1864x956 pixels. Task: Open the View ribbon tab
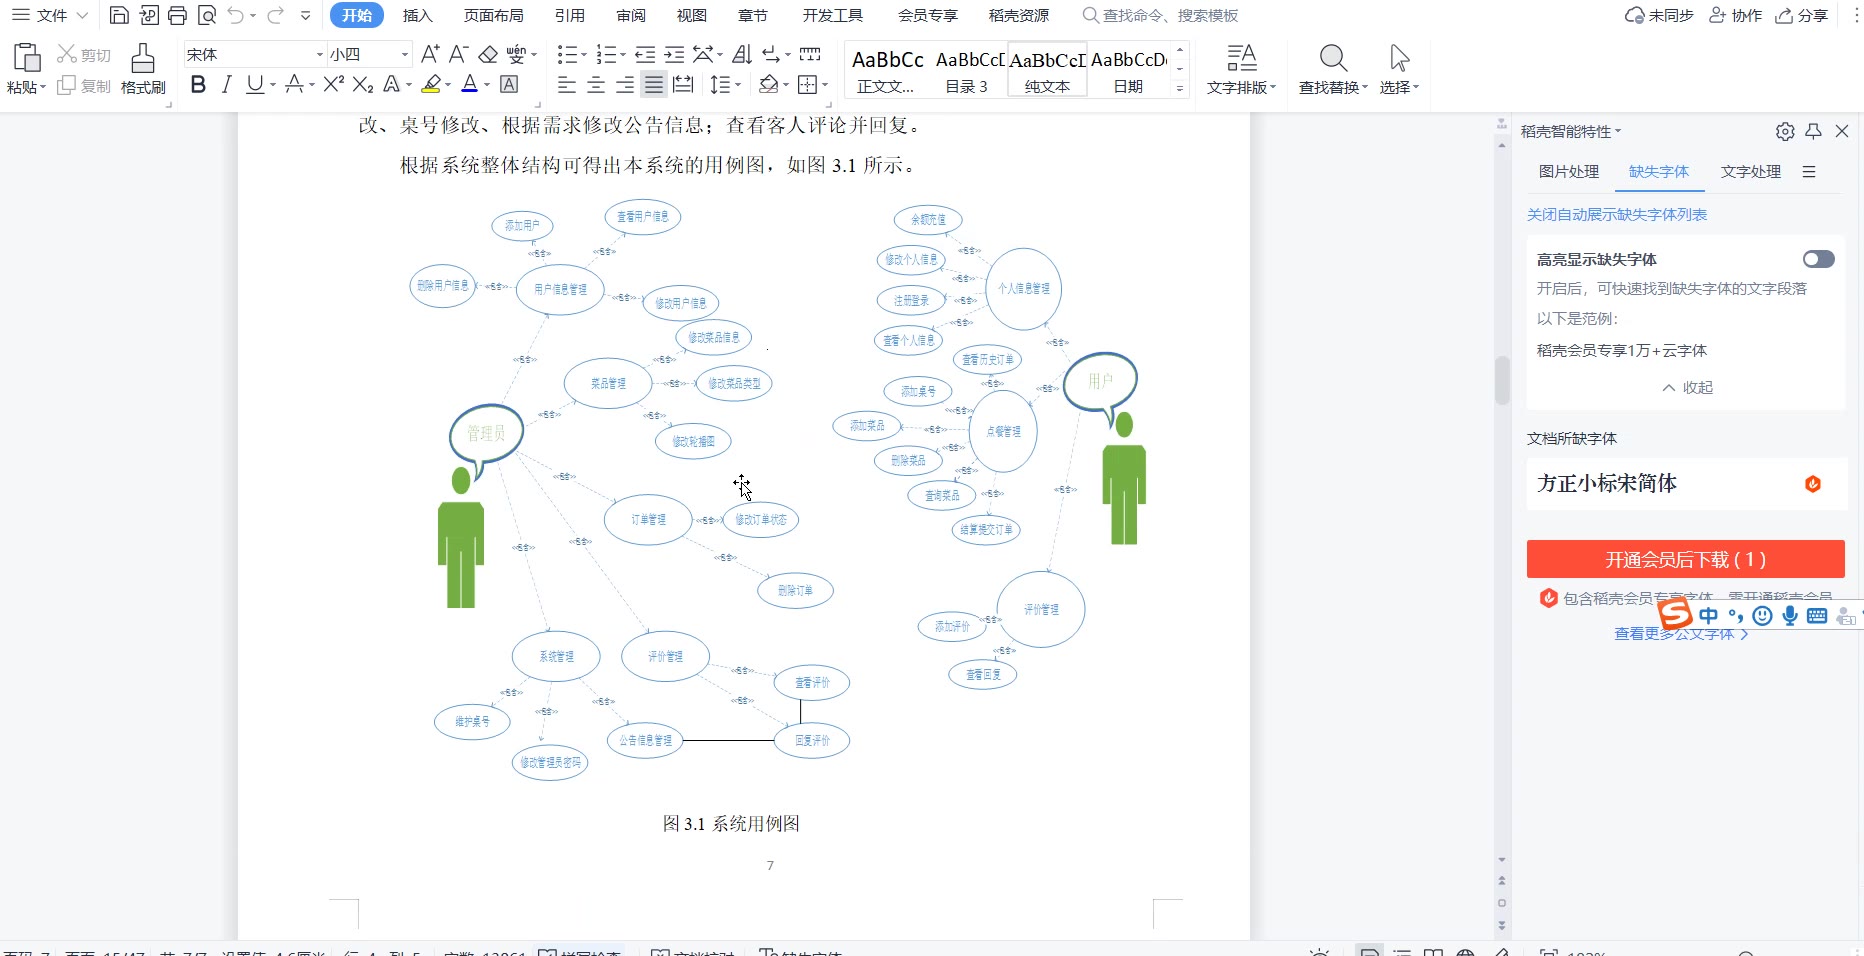[692, 15]
